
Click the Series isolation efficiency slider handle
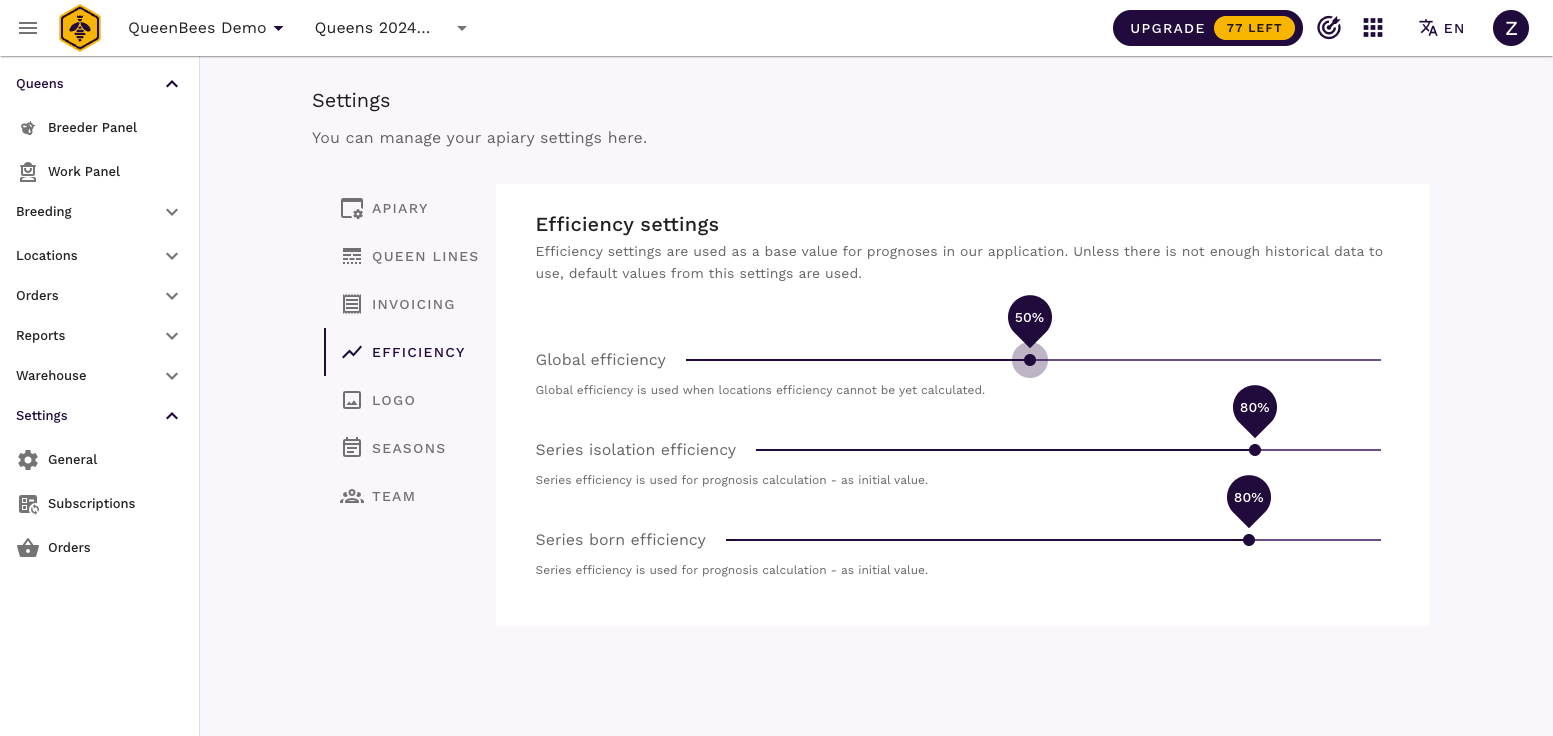coord(1255,450)
